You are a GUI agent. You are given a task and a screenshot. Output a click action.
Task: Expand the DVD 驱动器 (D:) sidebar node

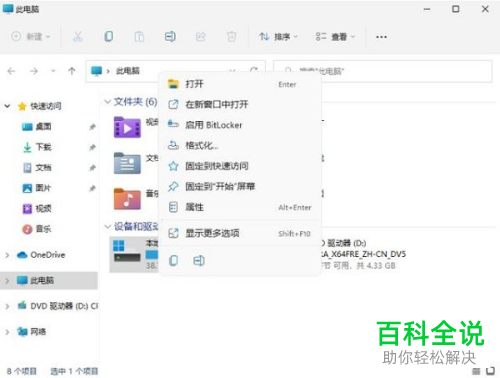pyautogui.click(x=7, y=306)
